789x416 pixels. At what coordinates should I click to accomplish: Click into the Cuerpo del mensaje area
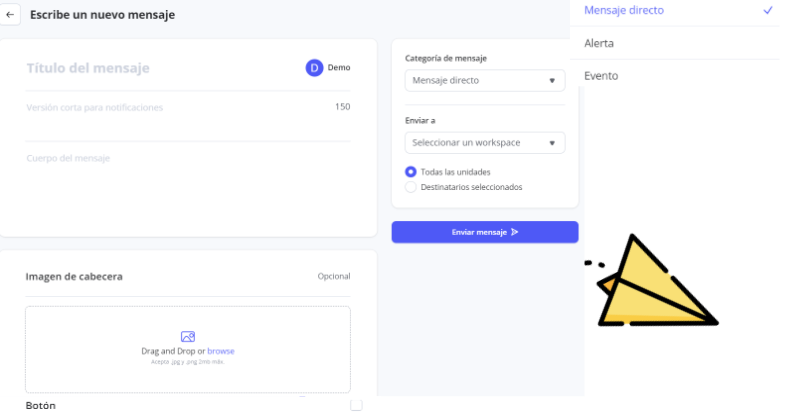click(x=180, y=158)
